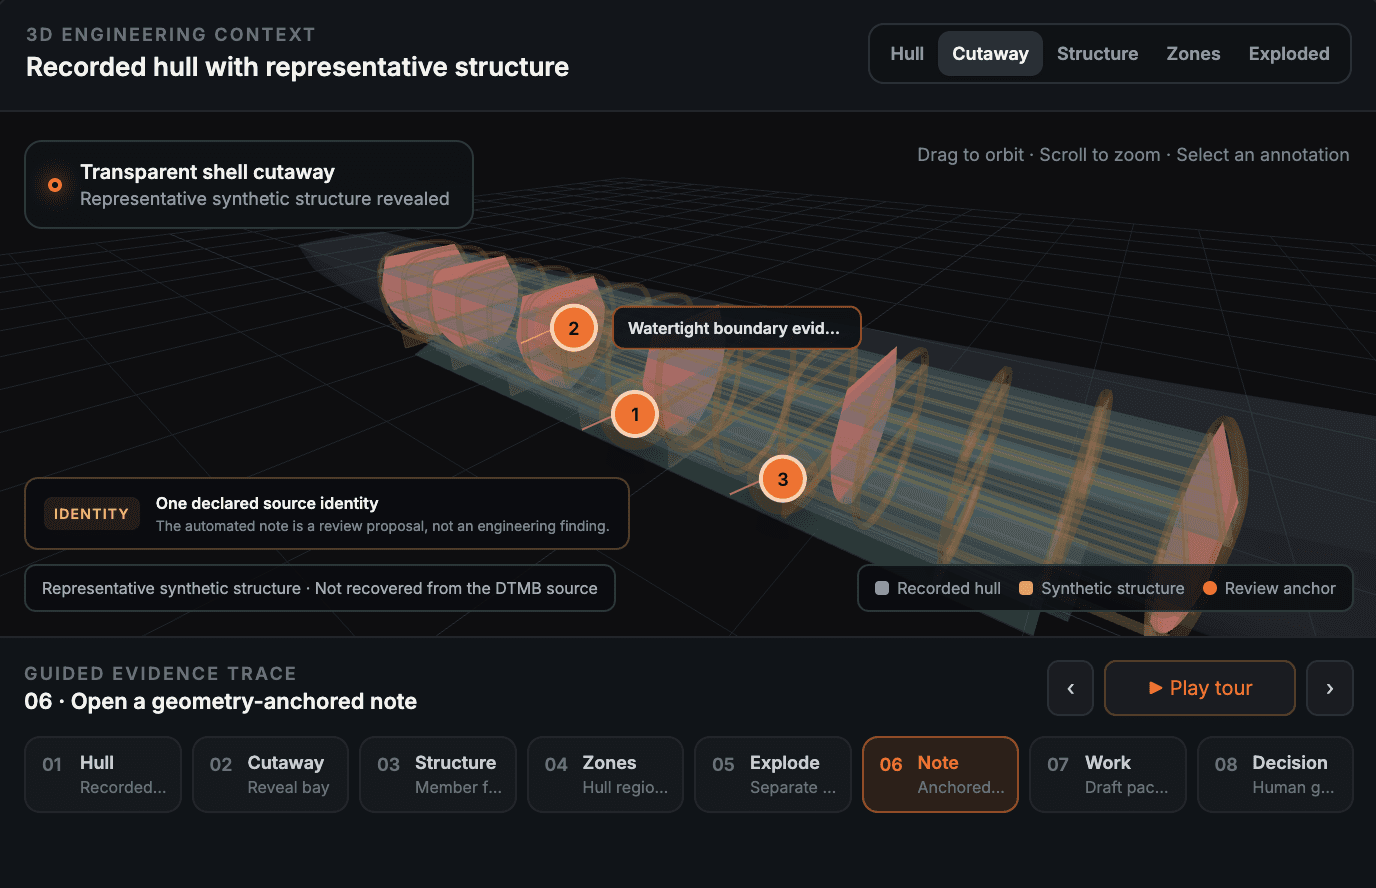Viewport: 1376px width, 888px height.
Task: Advance to the next tour step arrow
Action: click(x=1330, y=688)
